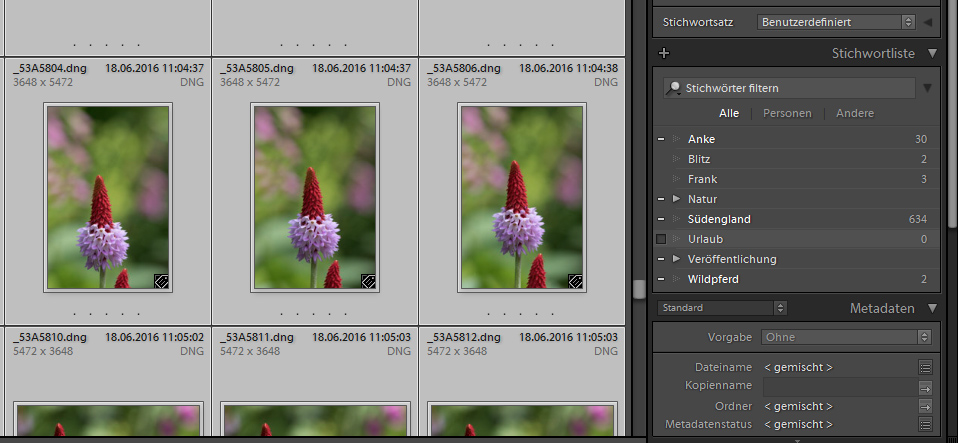Switch to the Andere keyword tab
Image resolution: width=958 pixels, height=443 pixels.
(855, 113)
